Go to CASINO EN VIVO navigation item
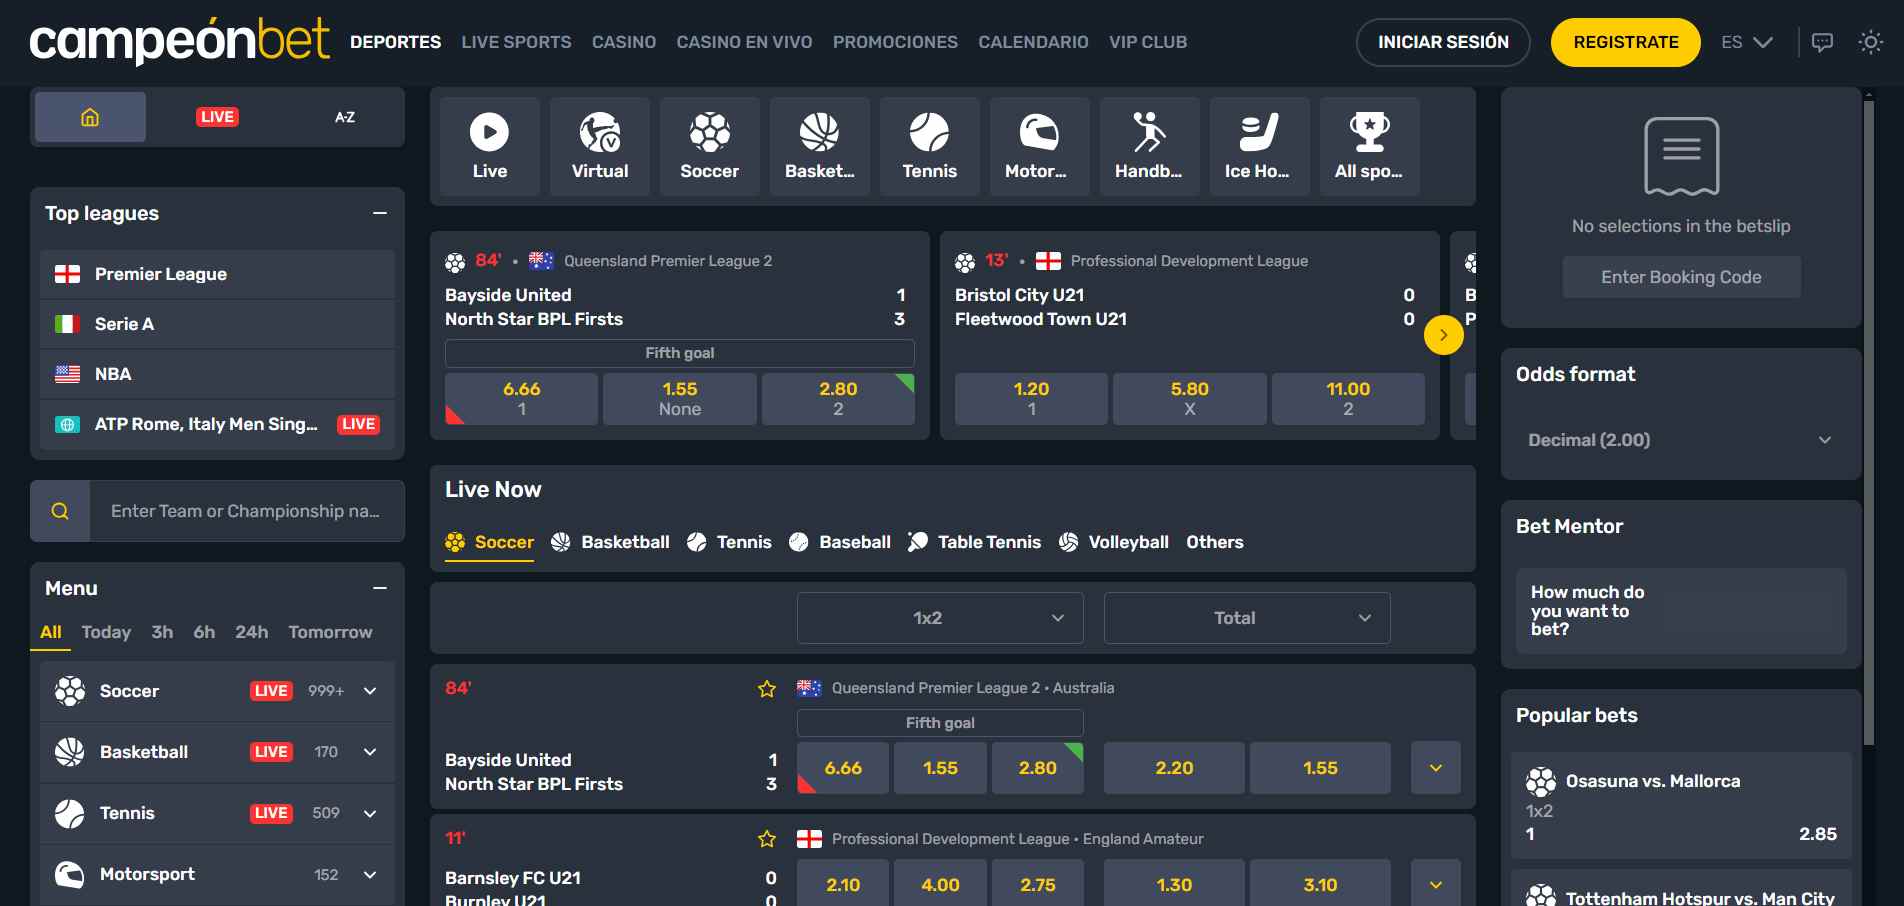This screenshot has height=906, width=1904. [x=744, y=42]
